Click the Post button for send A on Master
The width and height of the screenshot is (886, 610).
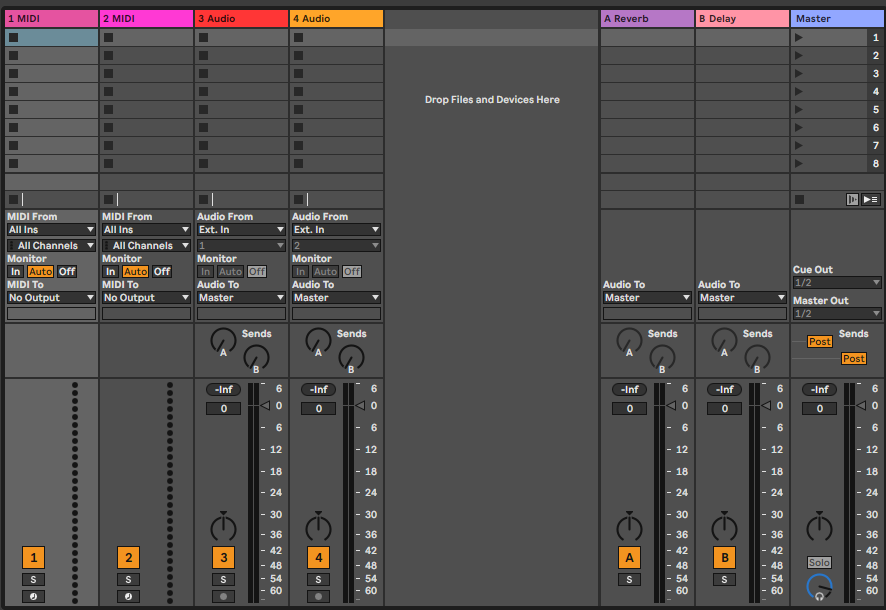tap(820, 342)
